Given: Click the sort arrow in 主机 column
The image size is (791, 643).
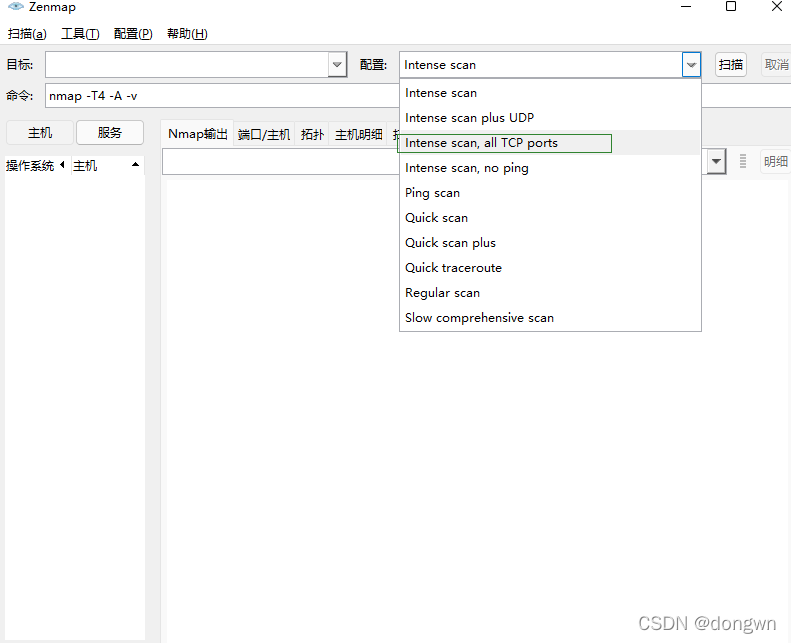Looking at the screenshot, I should pos(135,164).
